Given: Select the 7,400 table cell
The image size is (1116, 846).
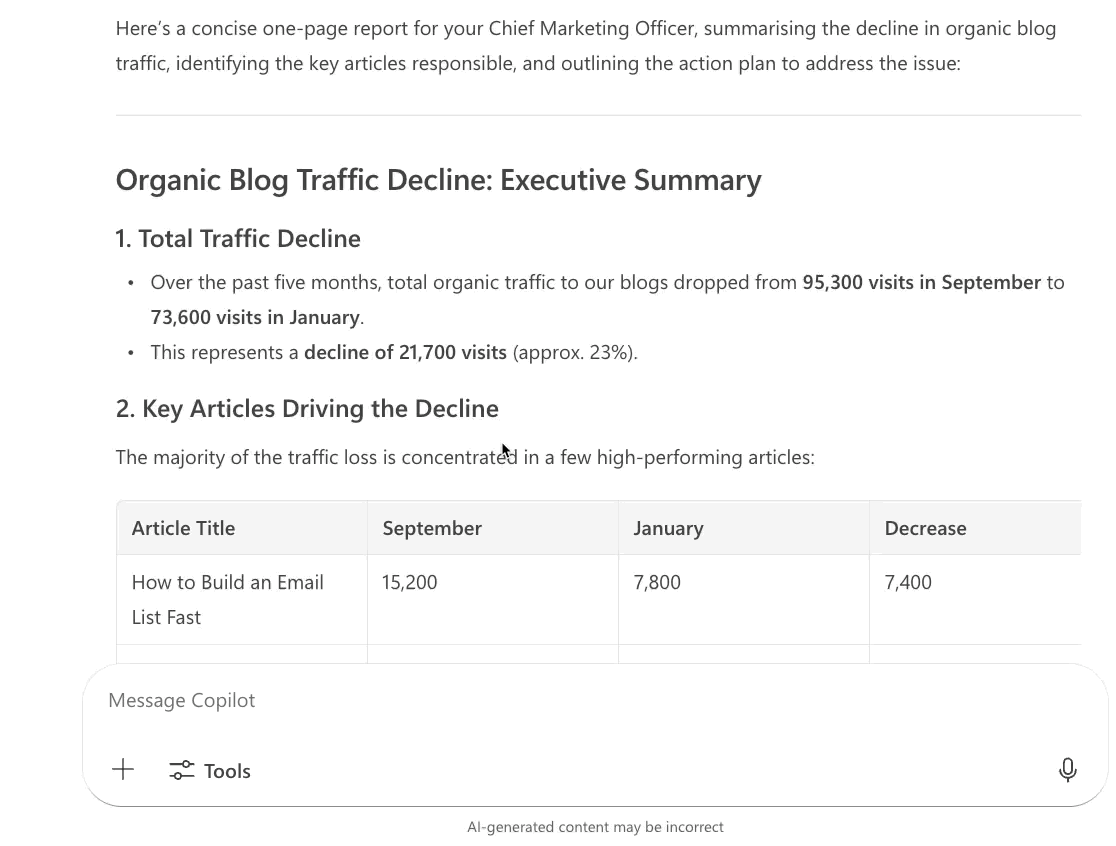Looking at the screenshot, I should 908,582.
